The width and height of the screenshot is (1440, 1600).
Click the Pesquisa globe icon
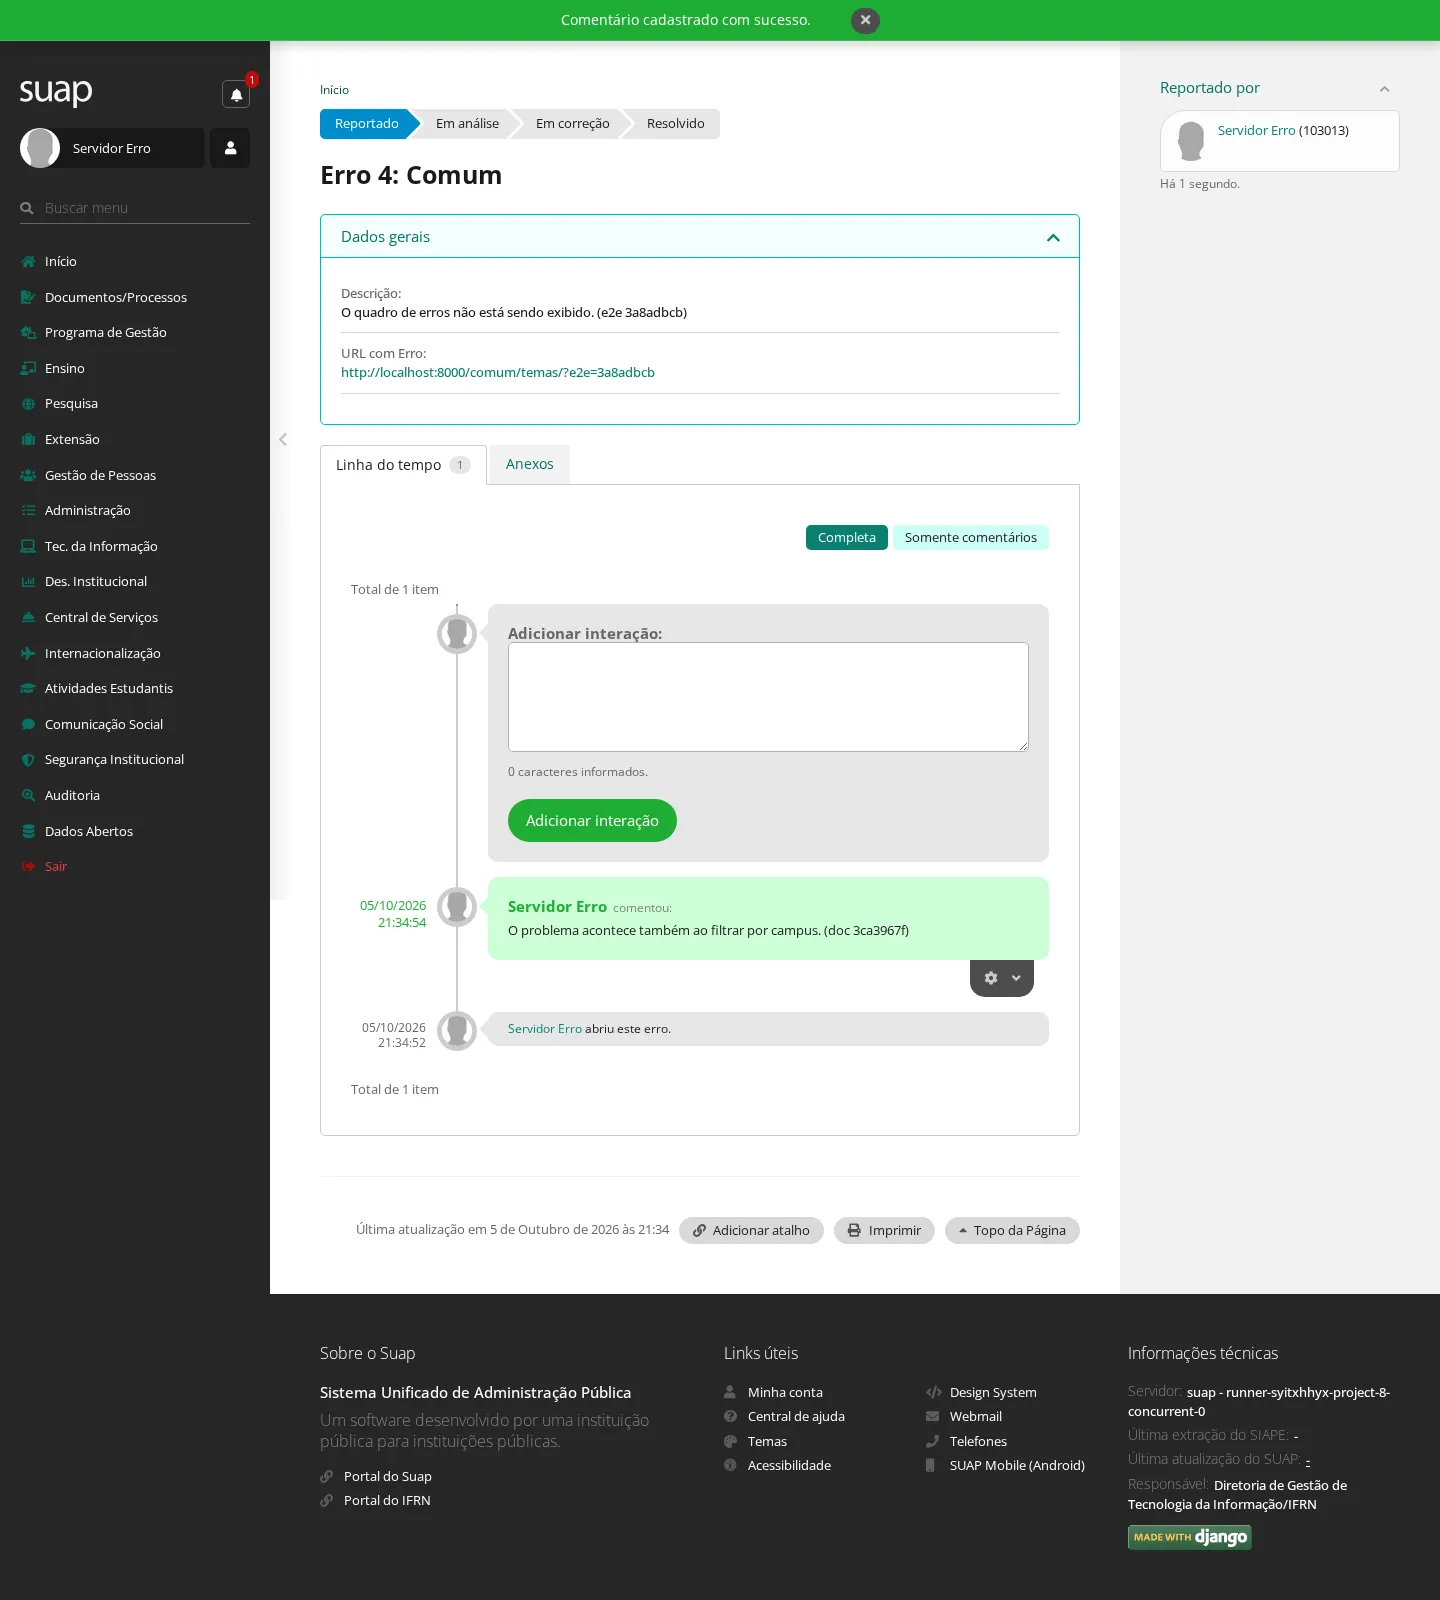tap(28, 404)
